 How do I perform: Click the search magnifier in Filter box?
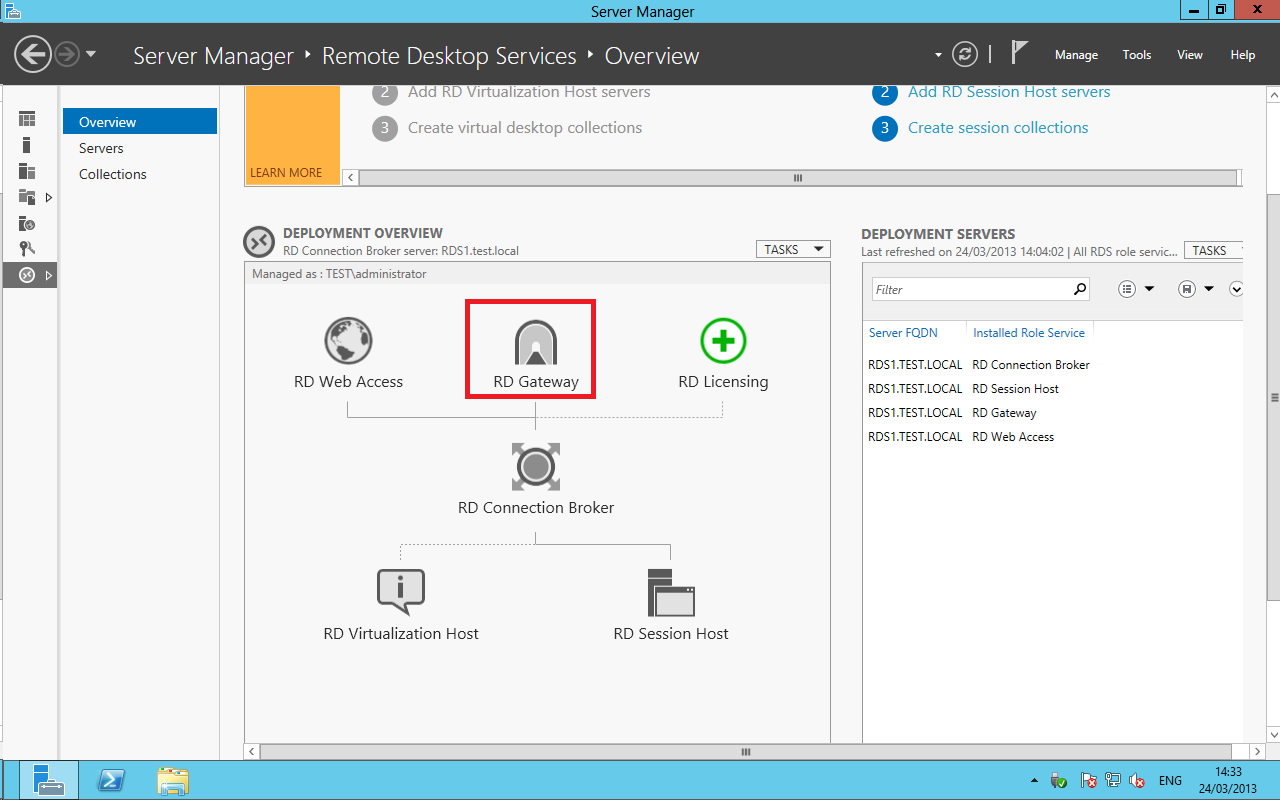pos(1079,289)
